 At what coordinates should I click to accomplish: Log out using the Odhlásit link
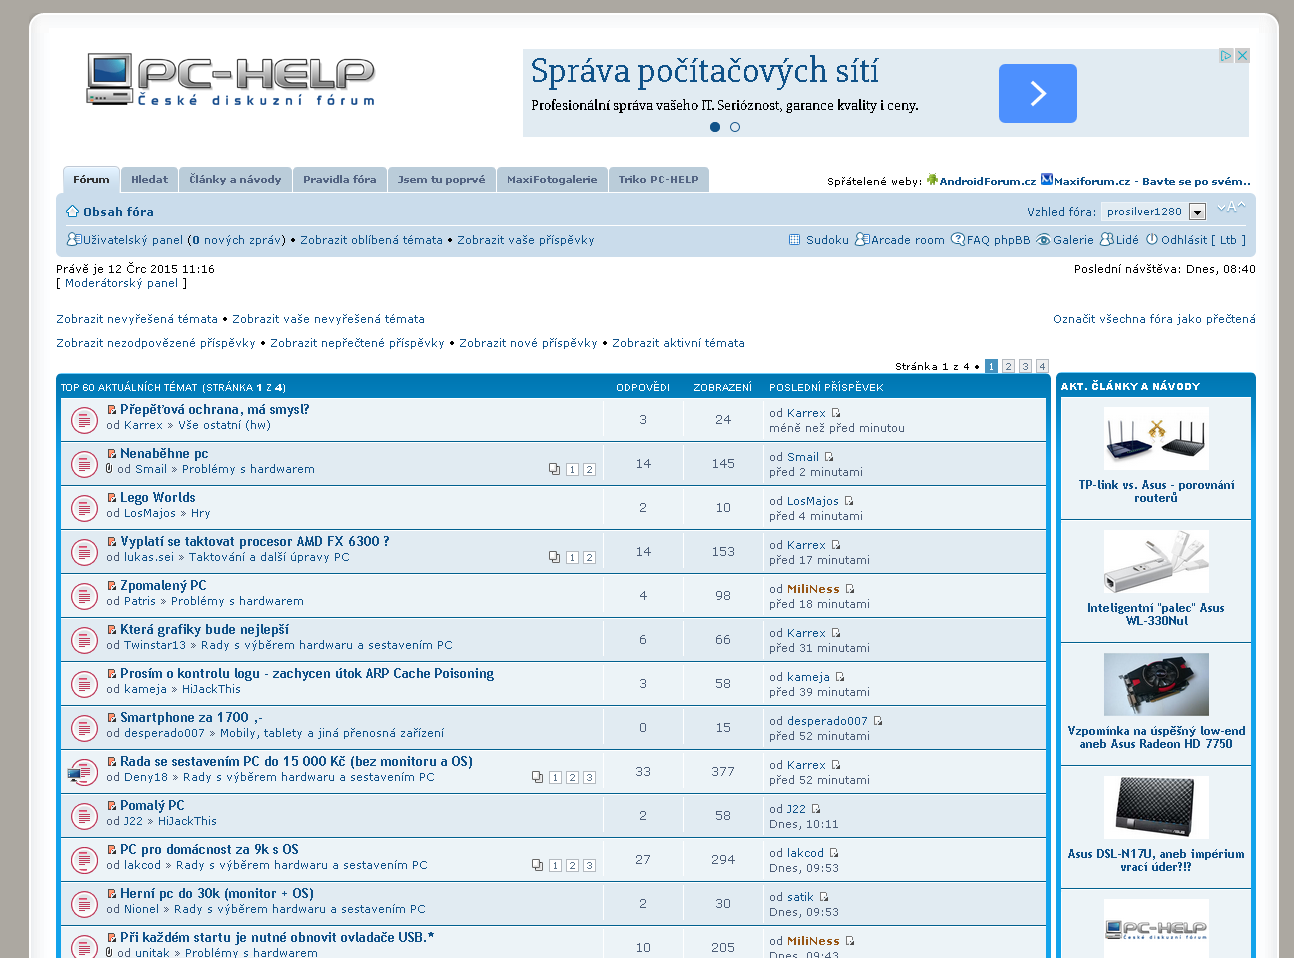[1183, 240]
